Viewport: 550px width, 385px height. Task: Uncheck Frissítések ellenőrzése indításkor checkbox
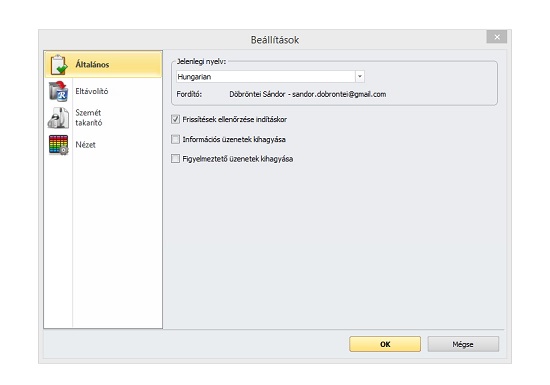pos(175,119)
